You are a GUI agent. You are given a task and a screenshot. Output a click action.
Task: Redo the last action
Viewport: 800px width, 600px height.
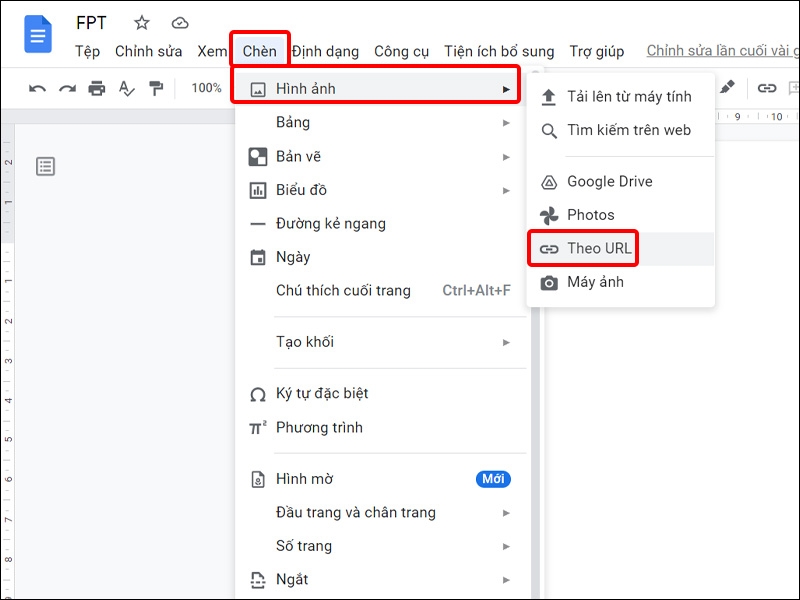(67, 89)
